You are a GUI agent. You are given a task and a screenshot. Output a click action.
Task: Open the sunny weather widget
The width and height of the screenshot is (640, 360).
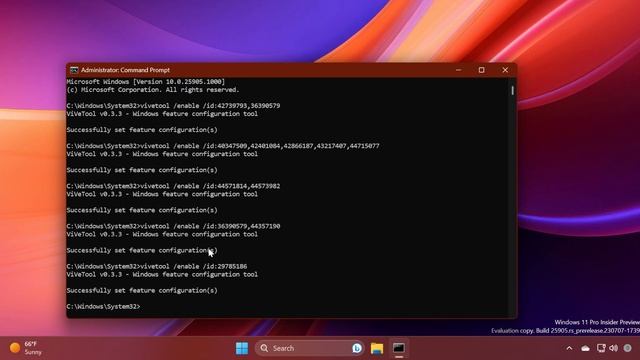[26, 348]
